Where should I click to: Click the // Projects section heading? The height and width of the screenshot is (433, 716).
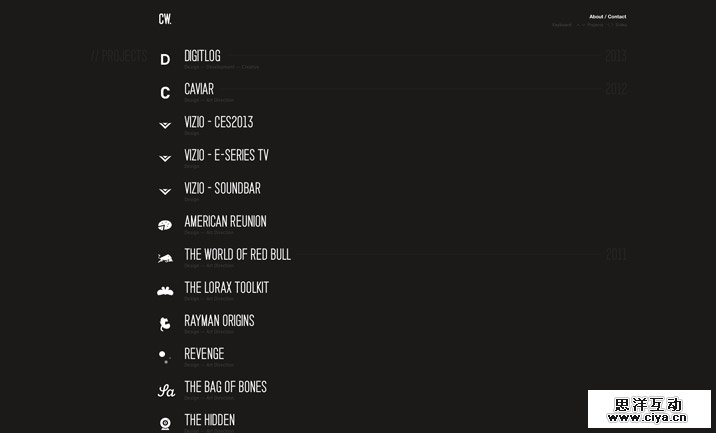119,56
